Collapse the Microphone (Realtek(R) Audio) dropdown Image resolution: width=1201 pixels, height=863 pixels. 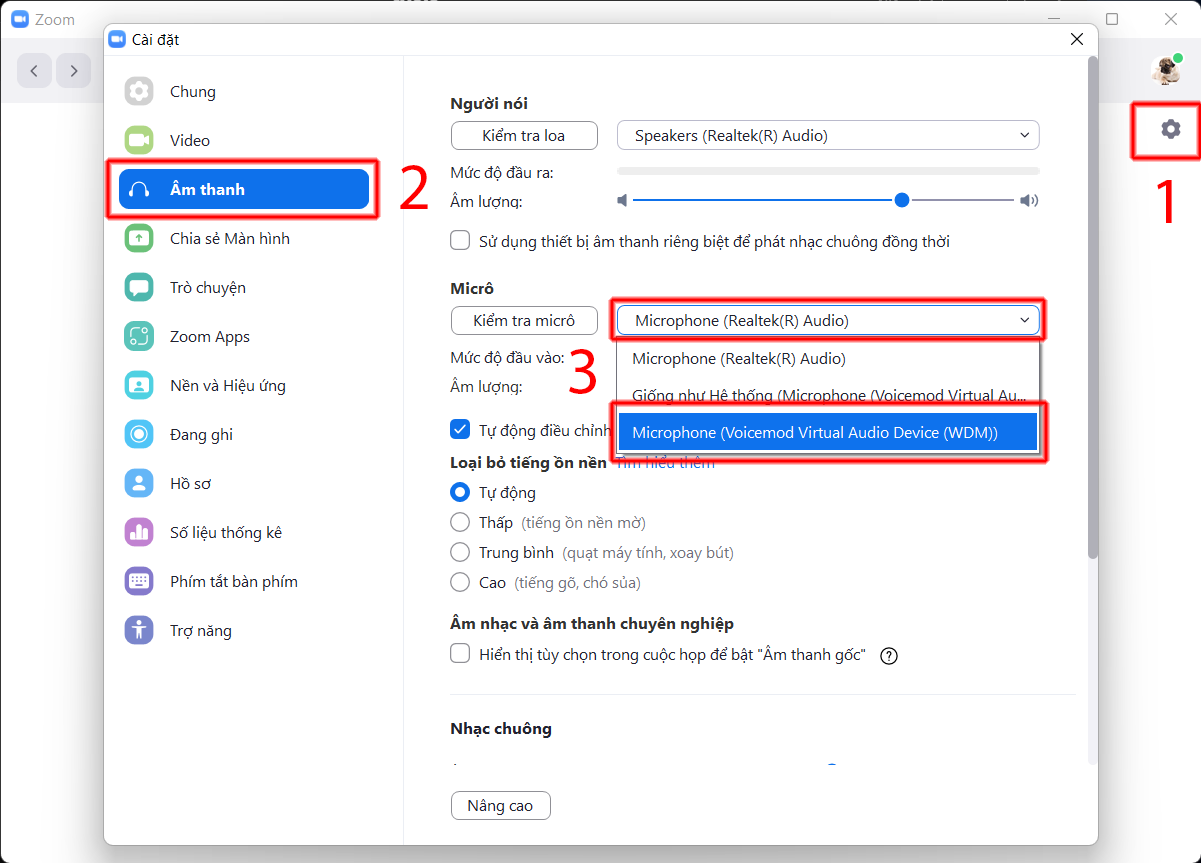(828, 321)
